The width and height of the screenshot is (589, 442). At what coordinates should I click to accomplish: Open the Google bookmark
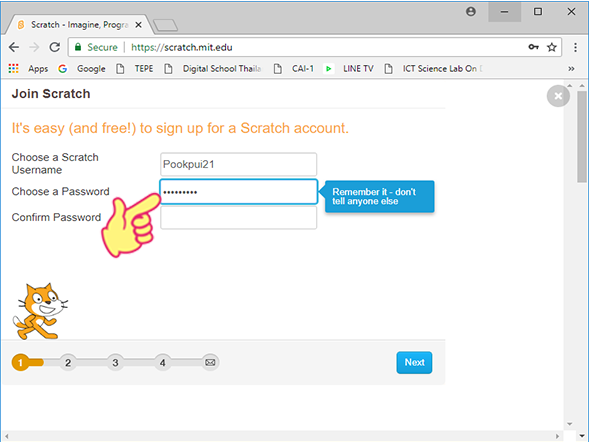point(82,69)
